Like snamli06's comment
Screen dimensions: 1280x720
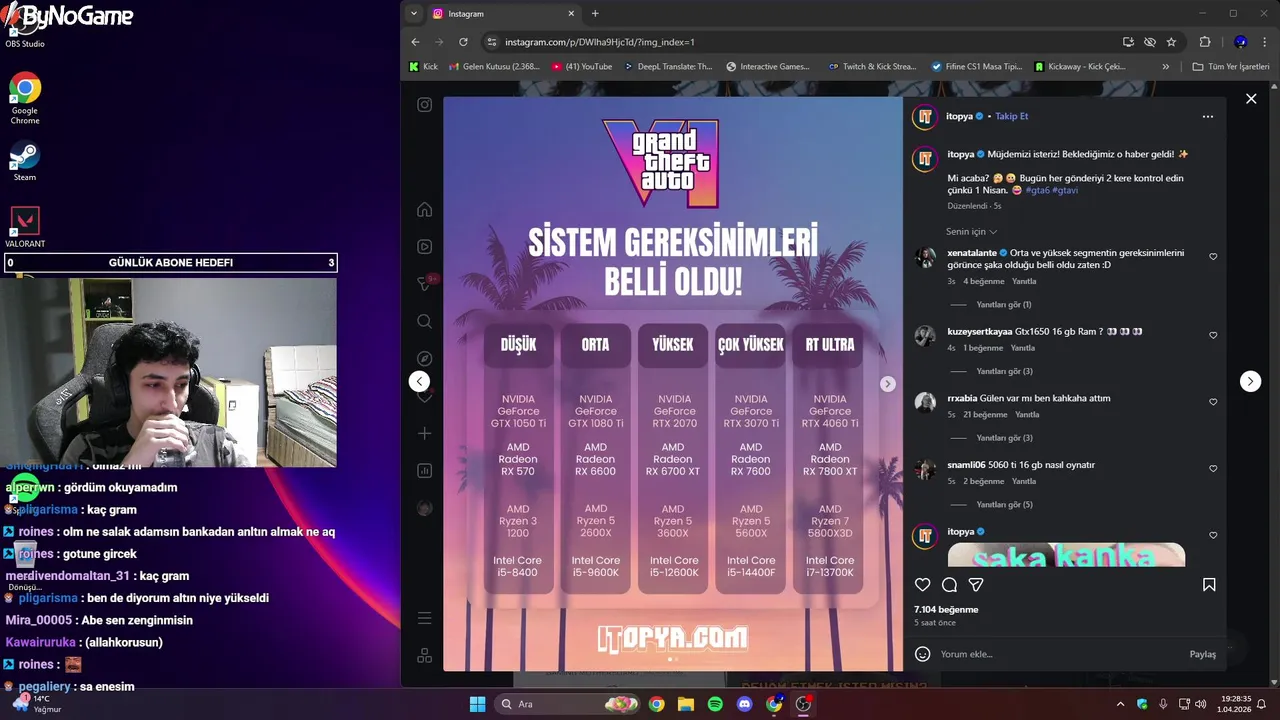pyautogui.click(x=1213, y=469)
